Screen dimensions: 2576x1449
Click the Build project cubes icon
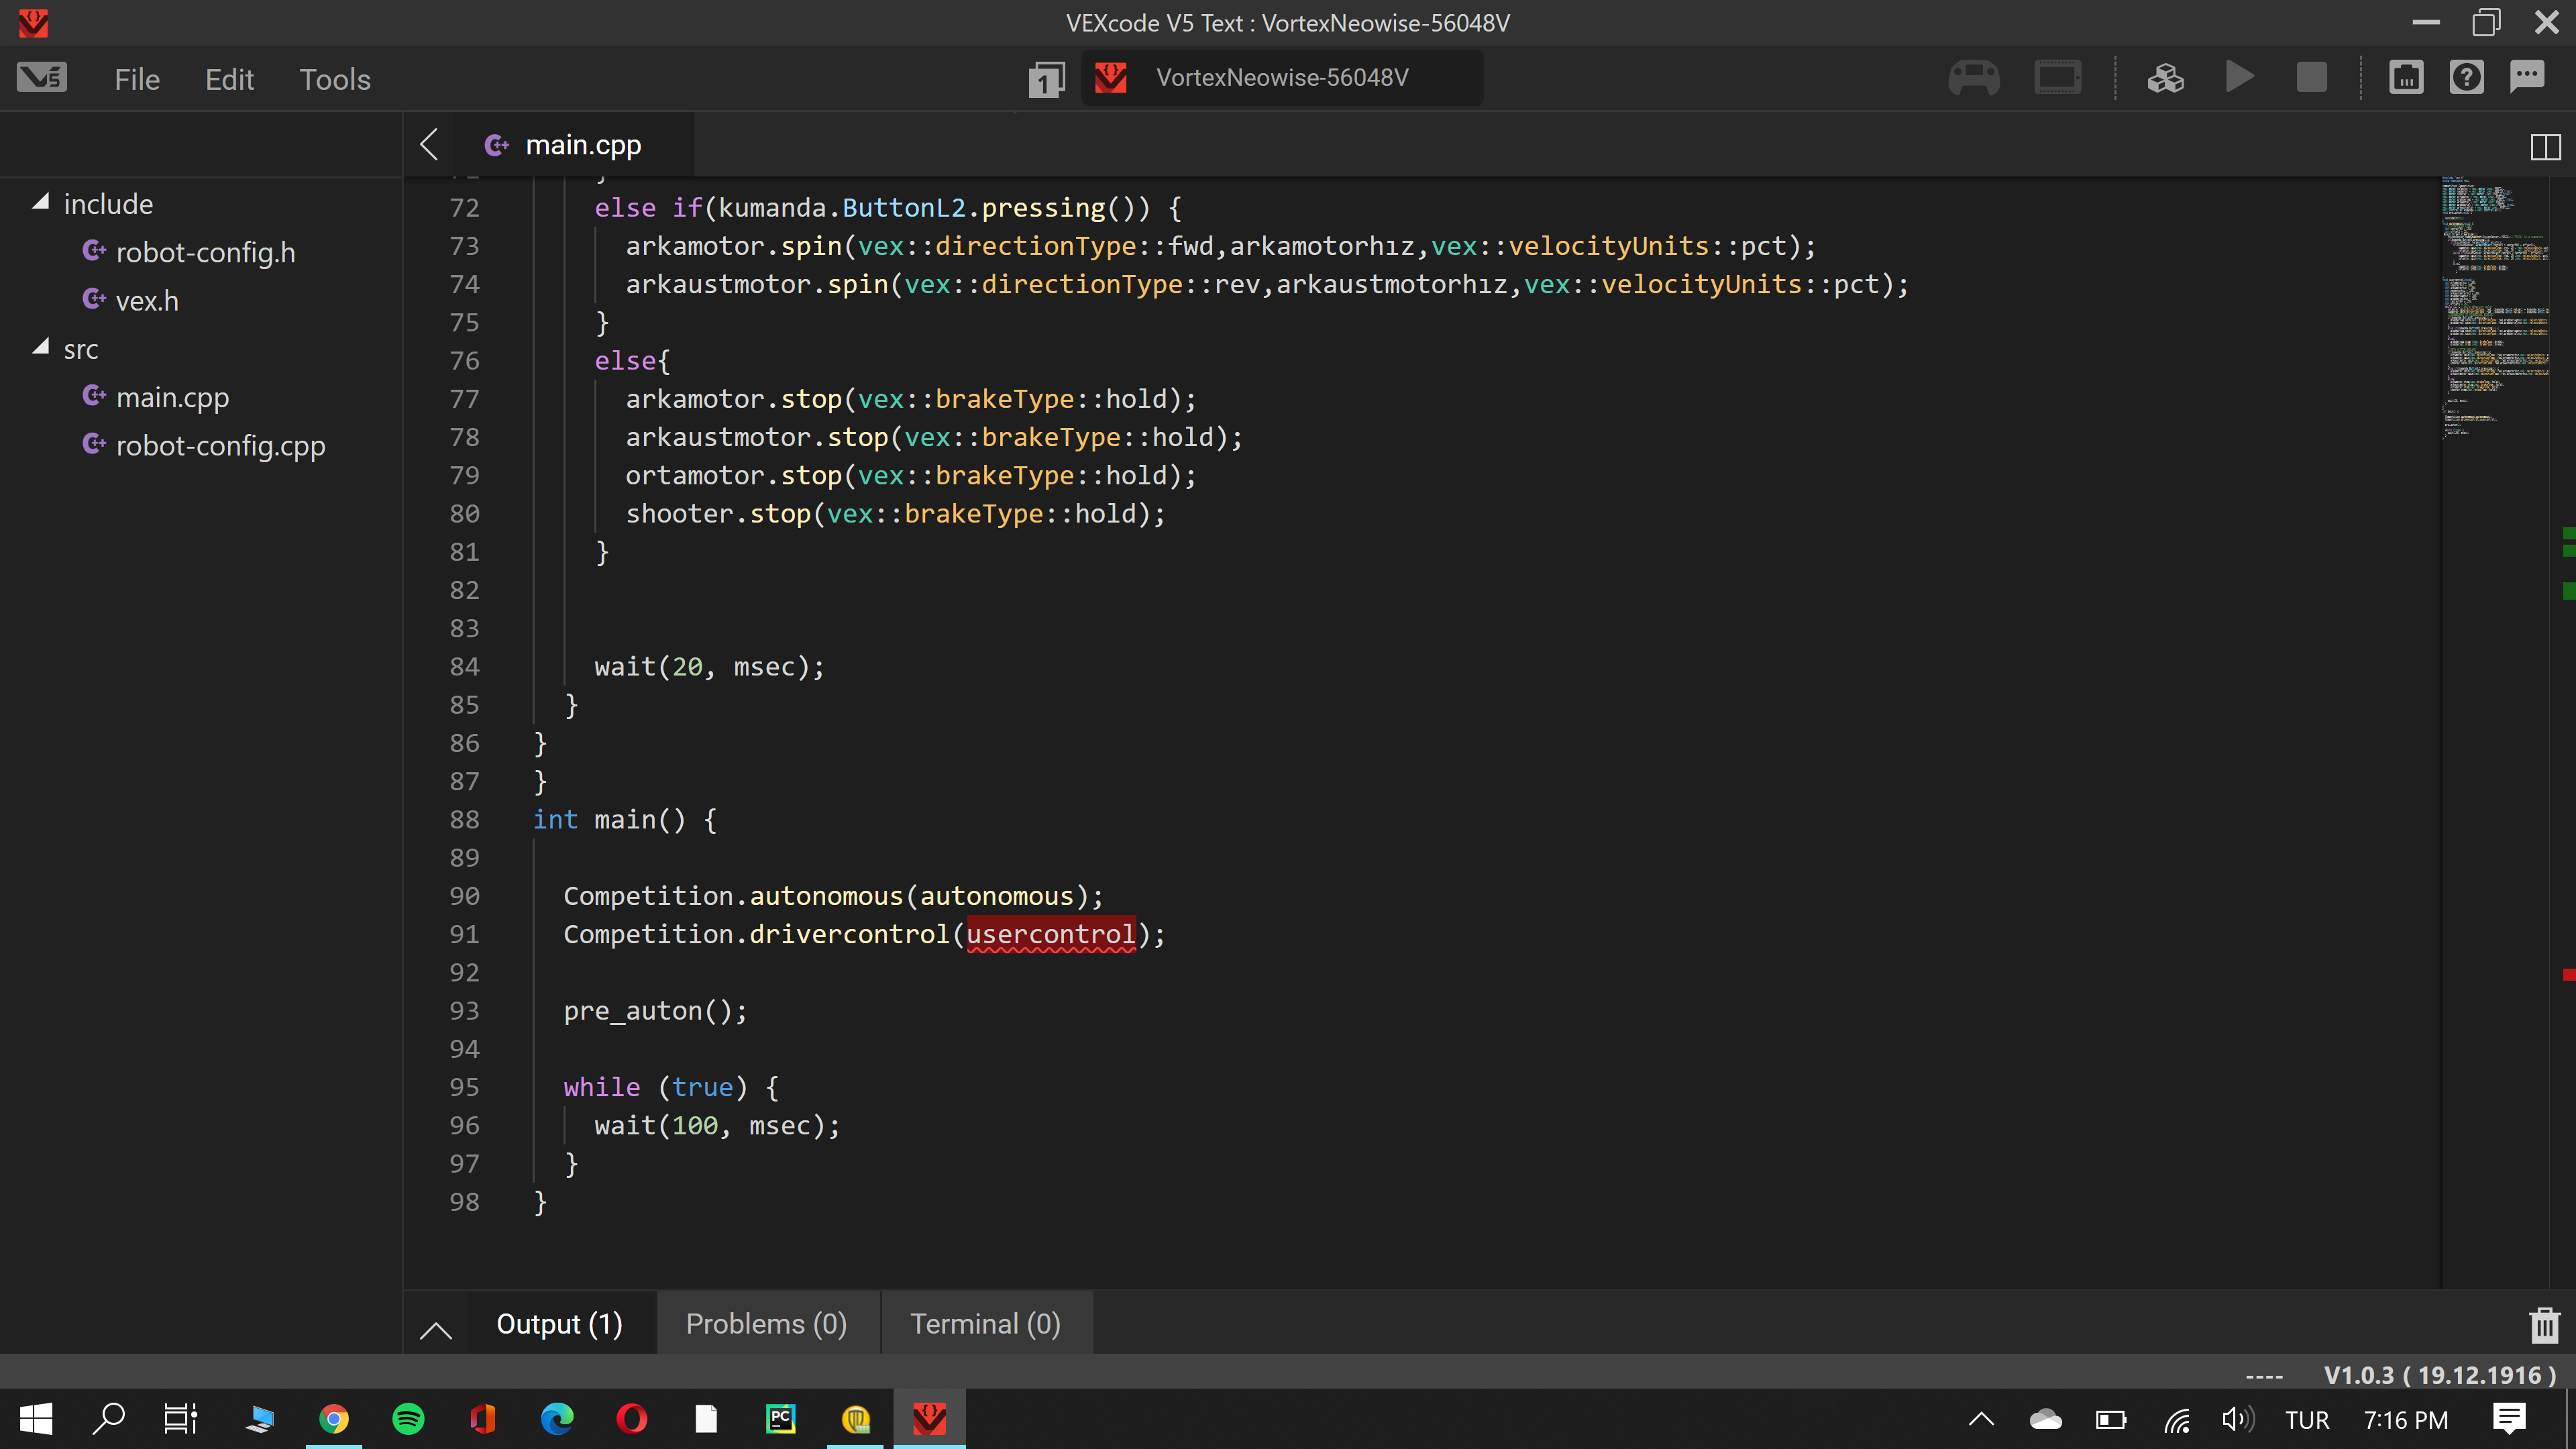(2165, 78)
